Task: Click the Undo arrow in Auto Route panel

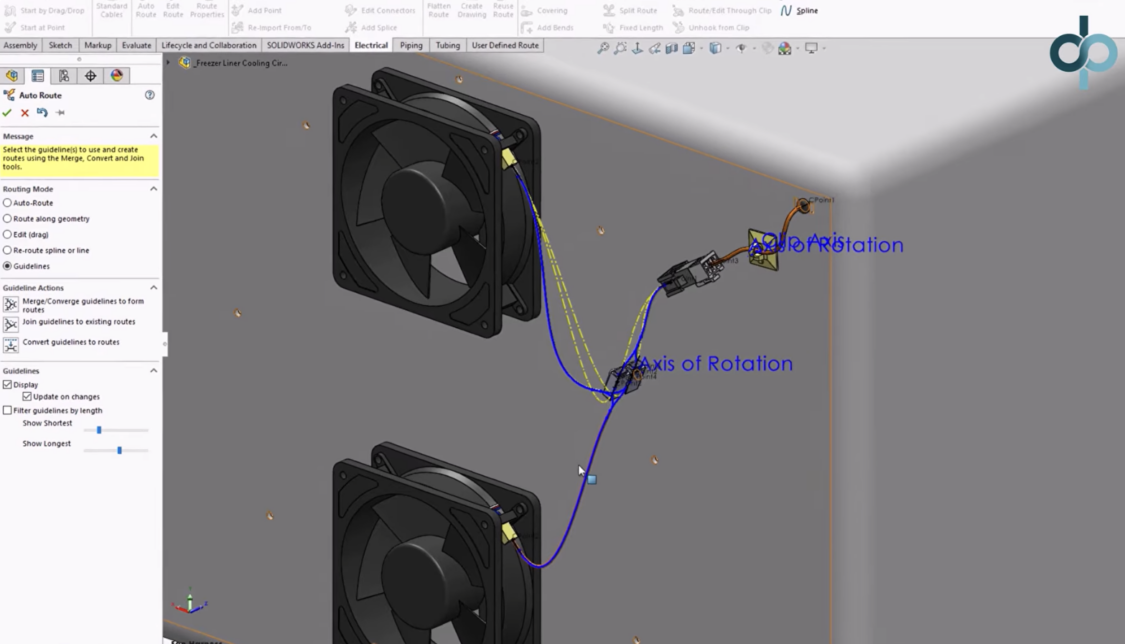Action: (42, 113)
